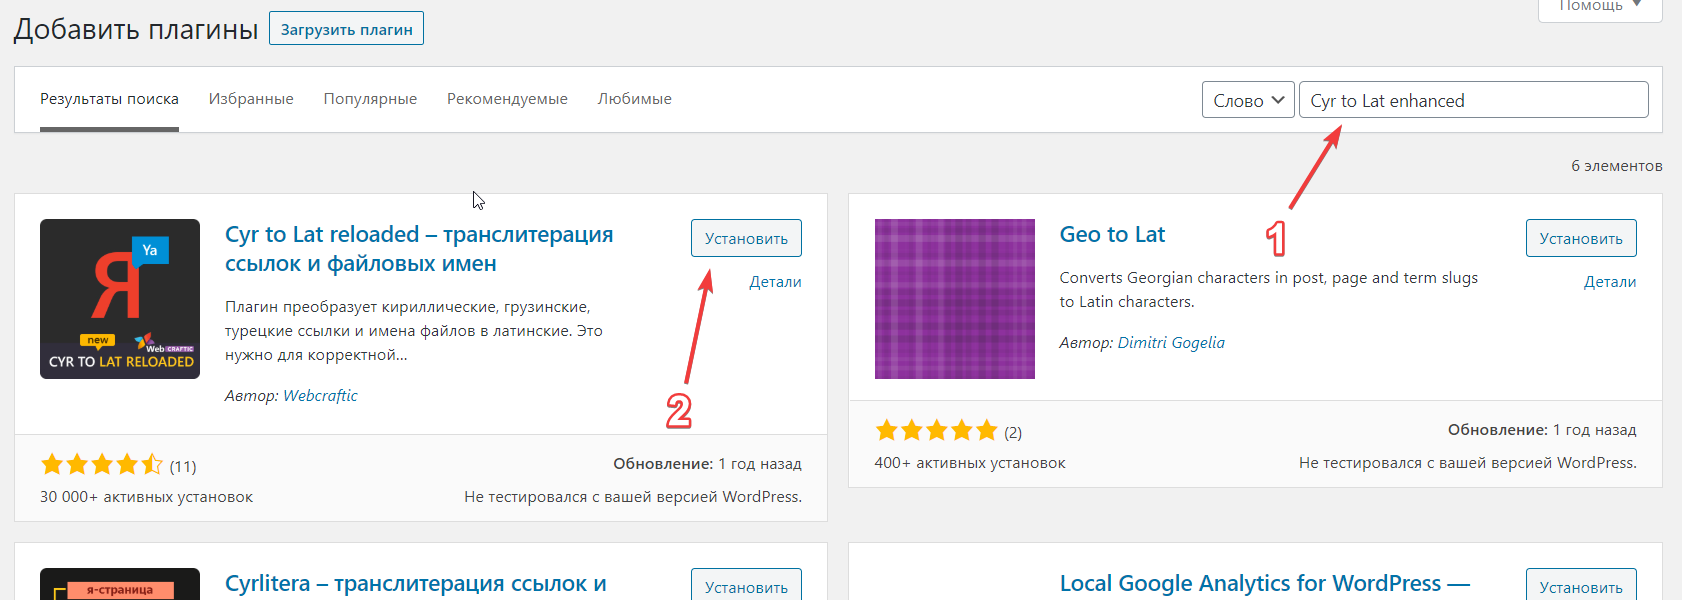Click author link Dimitri Gogelia
Image resolution: width=1682 pixels, height=600 pixels.
pos(1170,343)
